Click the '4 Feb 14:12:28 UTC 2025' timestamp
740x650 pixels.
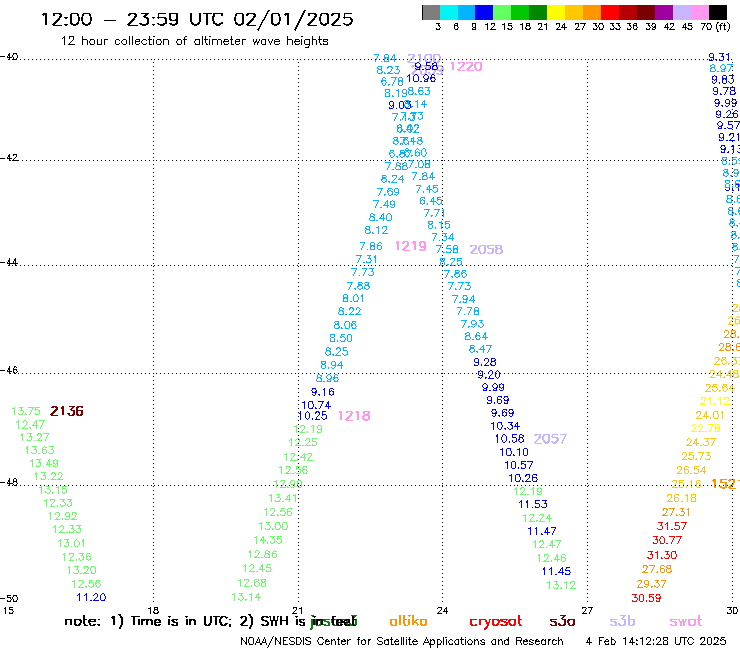pyautogui.click(x=656, y=641)
